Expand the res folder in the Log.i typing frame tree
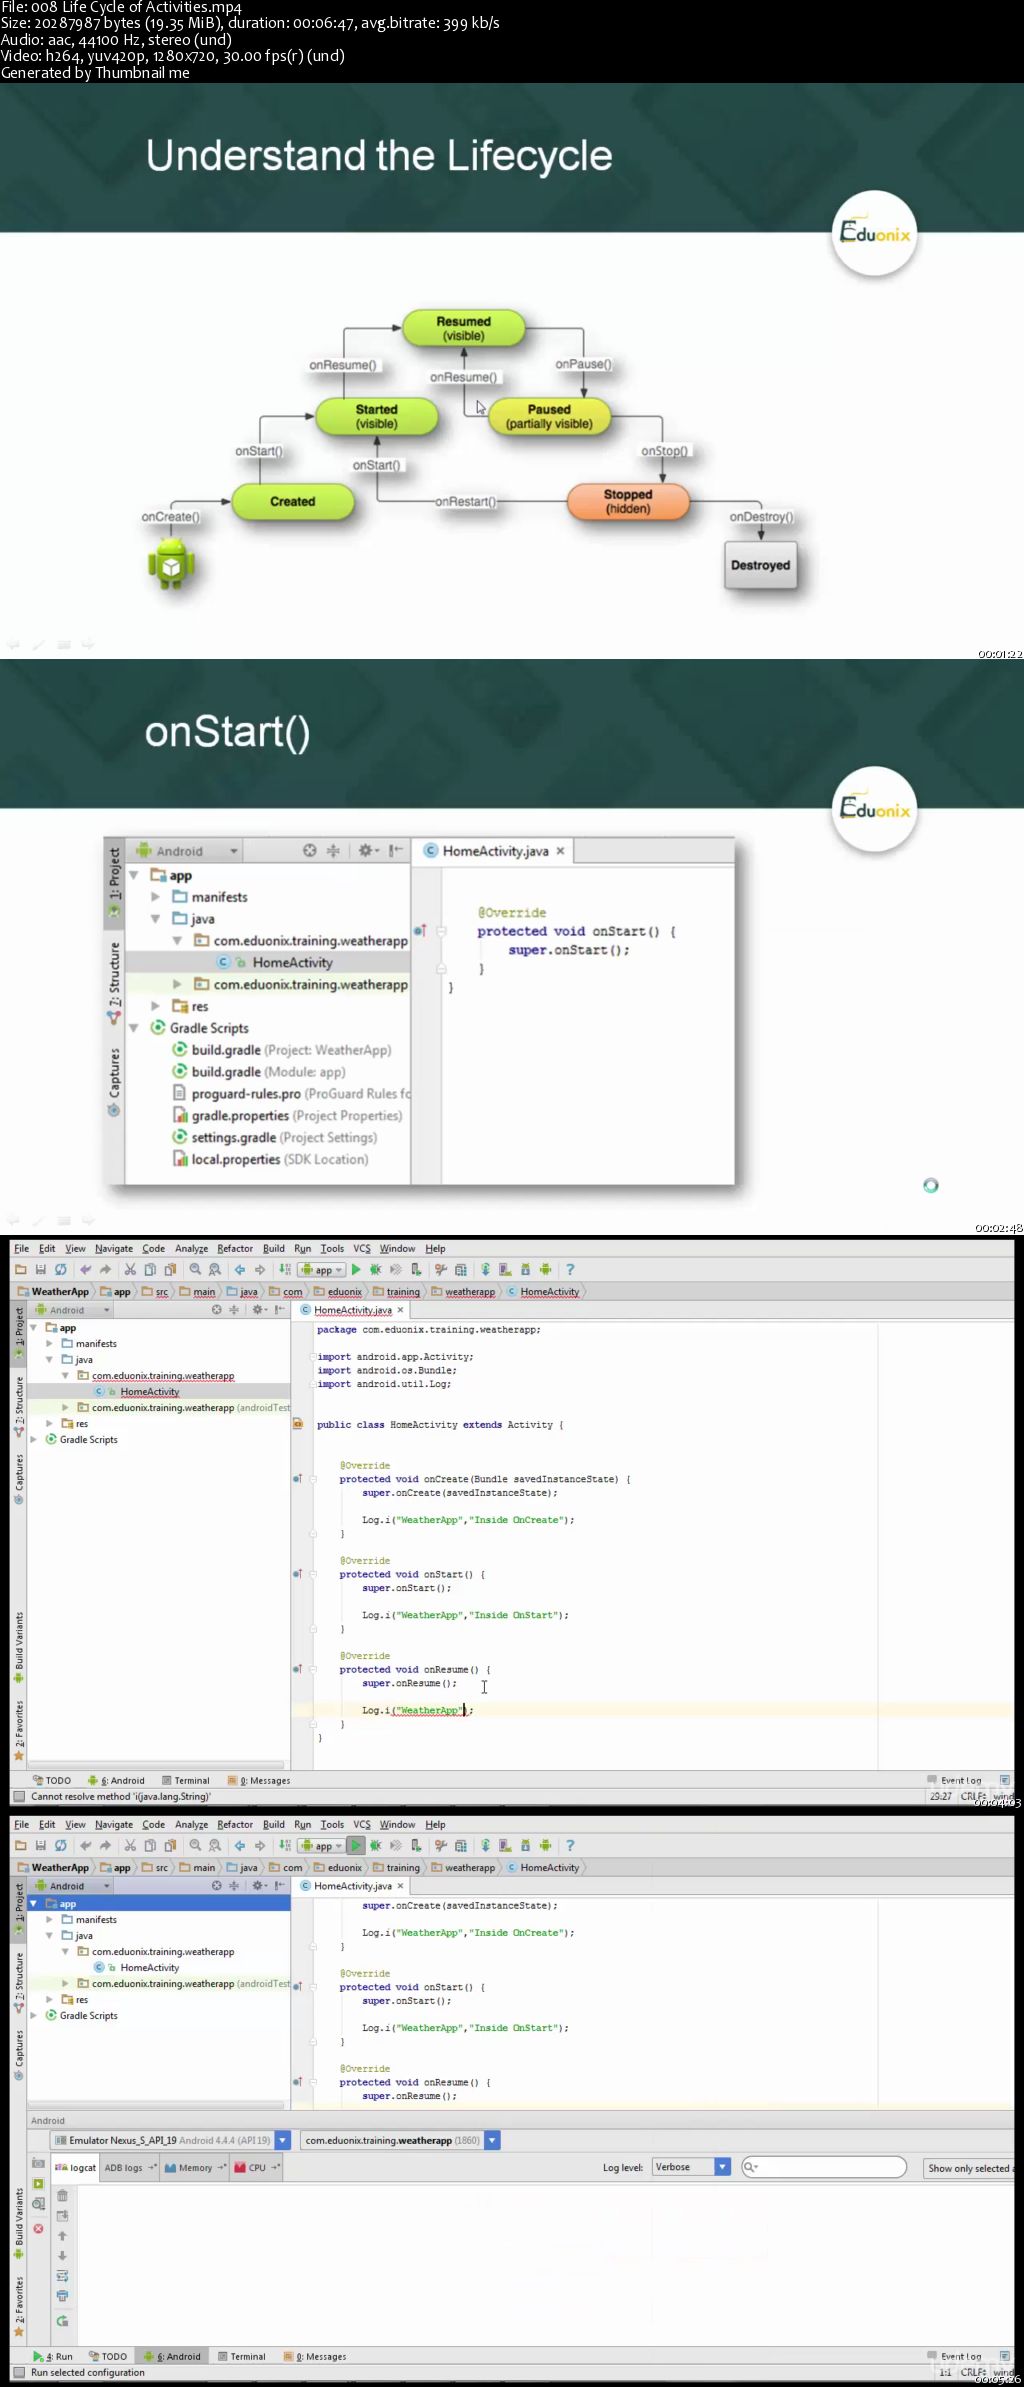The height and width of the screenshot is (2387, 1024). [x=49, y=1423]
